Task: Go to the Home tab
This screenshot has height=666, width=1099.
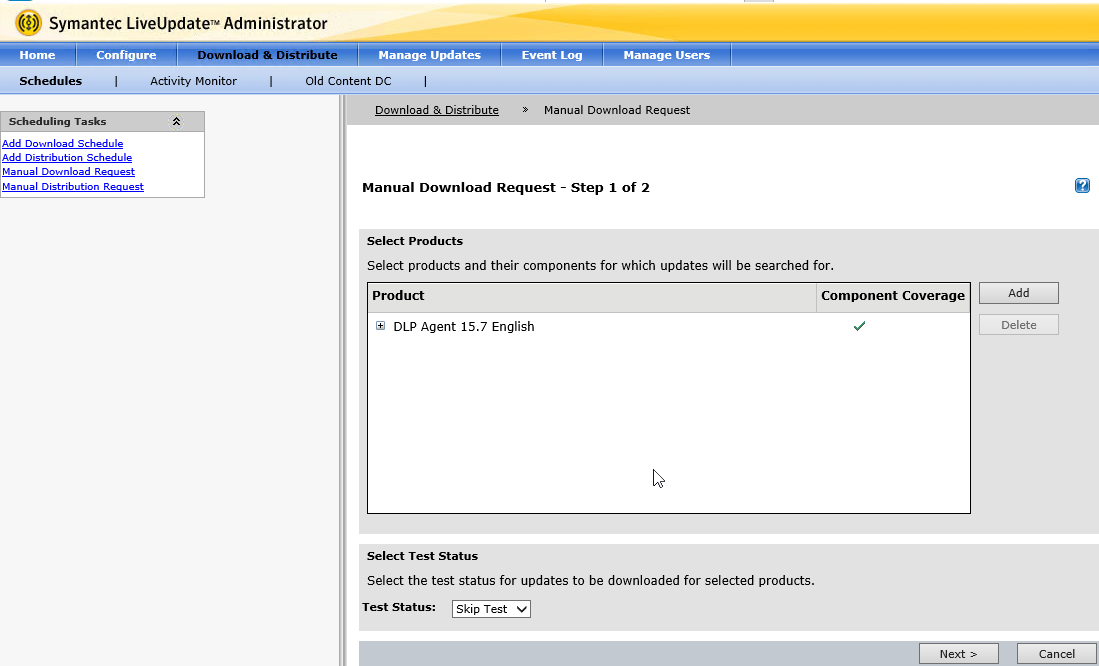Action: (37, 55)
